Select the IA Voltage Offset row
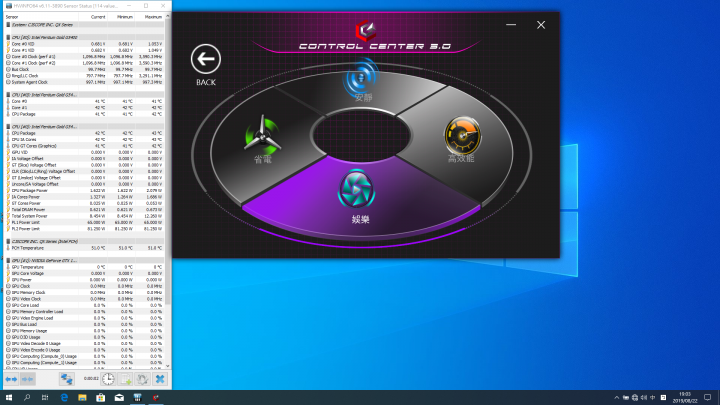The height and width of the screenshot is (405, 720). pos(84,158)
